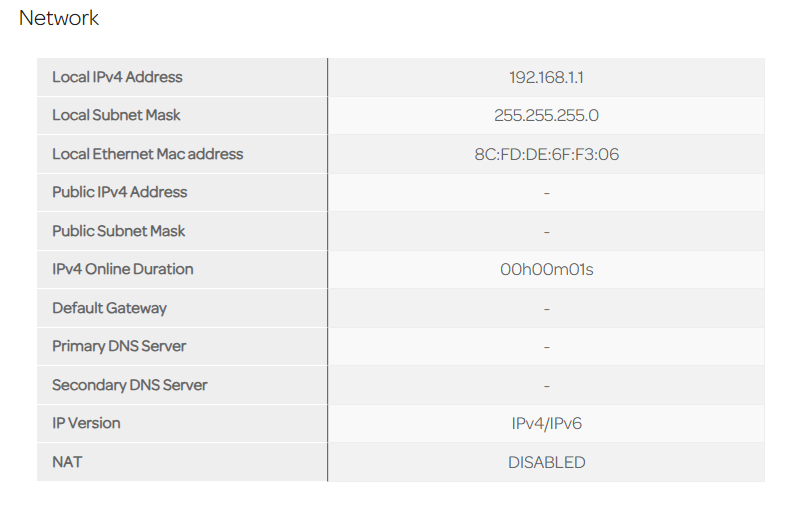Click the IP Version label

86,423
